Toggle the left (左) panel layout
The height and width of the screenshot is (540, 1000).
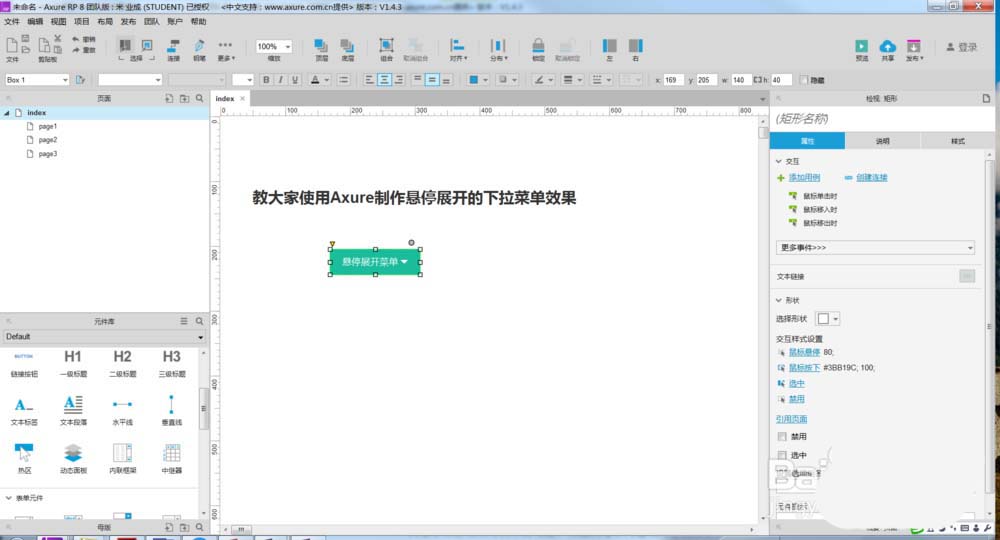(x=610, y=49)
